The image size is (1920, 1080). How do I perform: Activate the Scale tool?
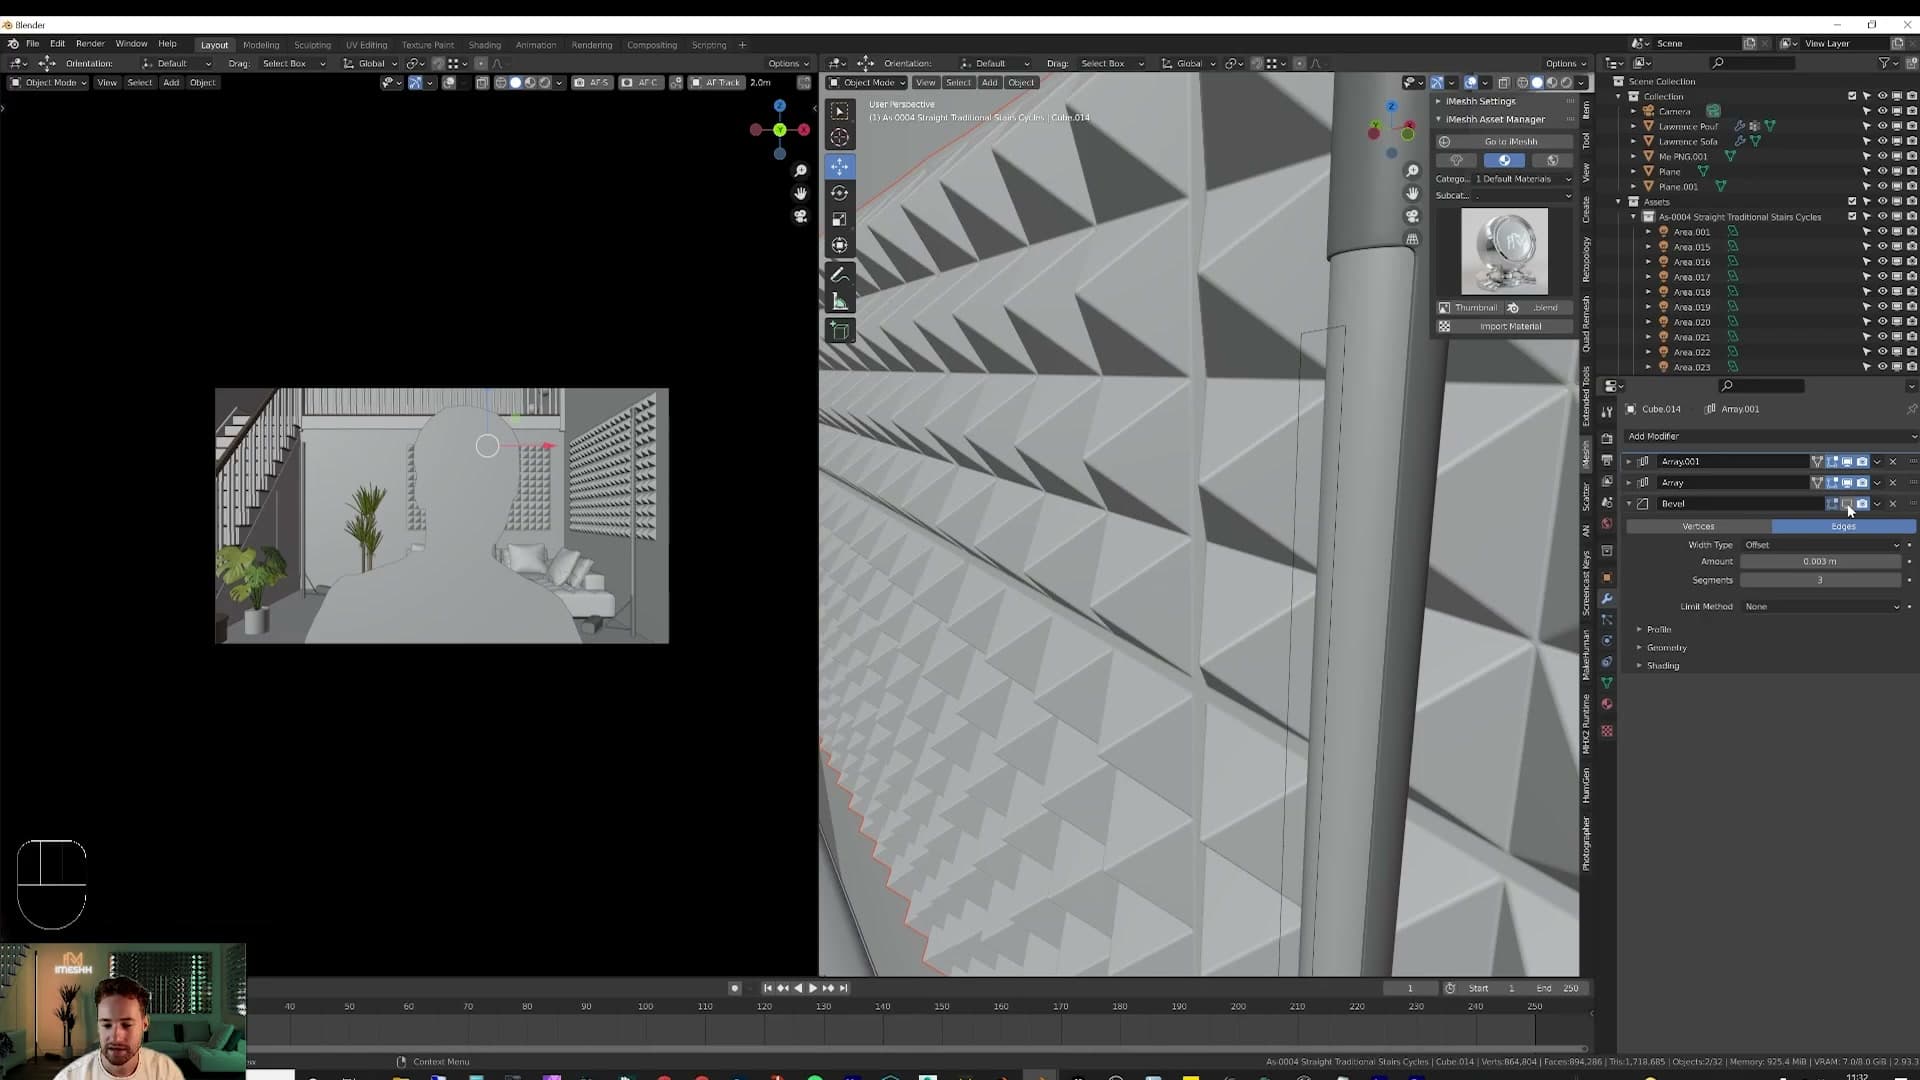click(x=840, y=219)
